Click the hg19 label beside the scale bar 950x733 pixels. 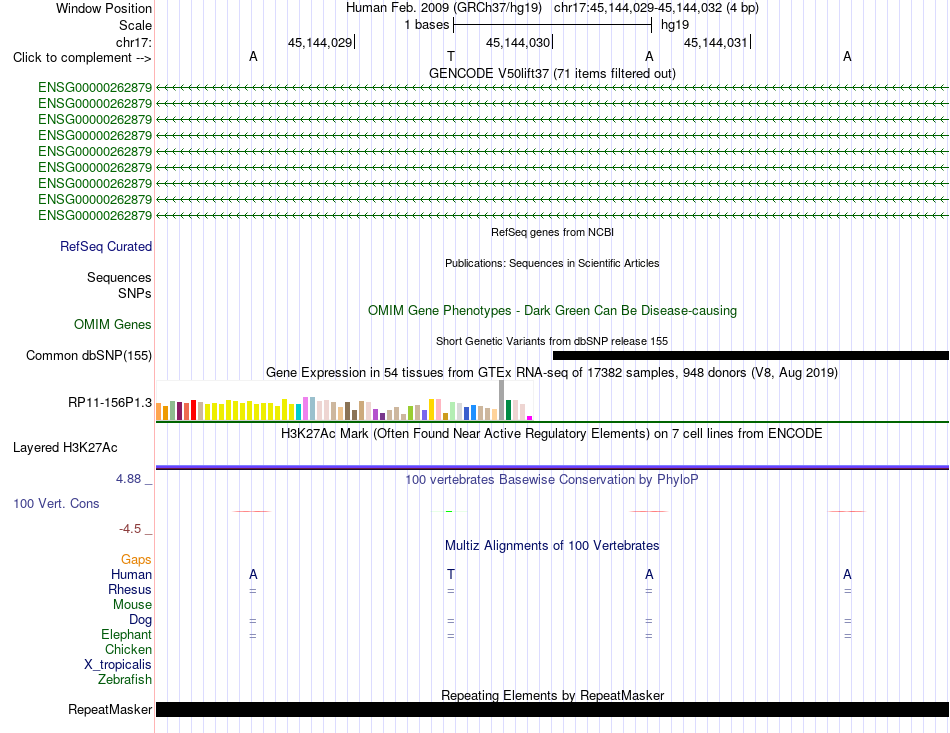coord(674,25)
